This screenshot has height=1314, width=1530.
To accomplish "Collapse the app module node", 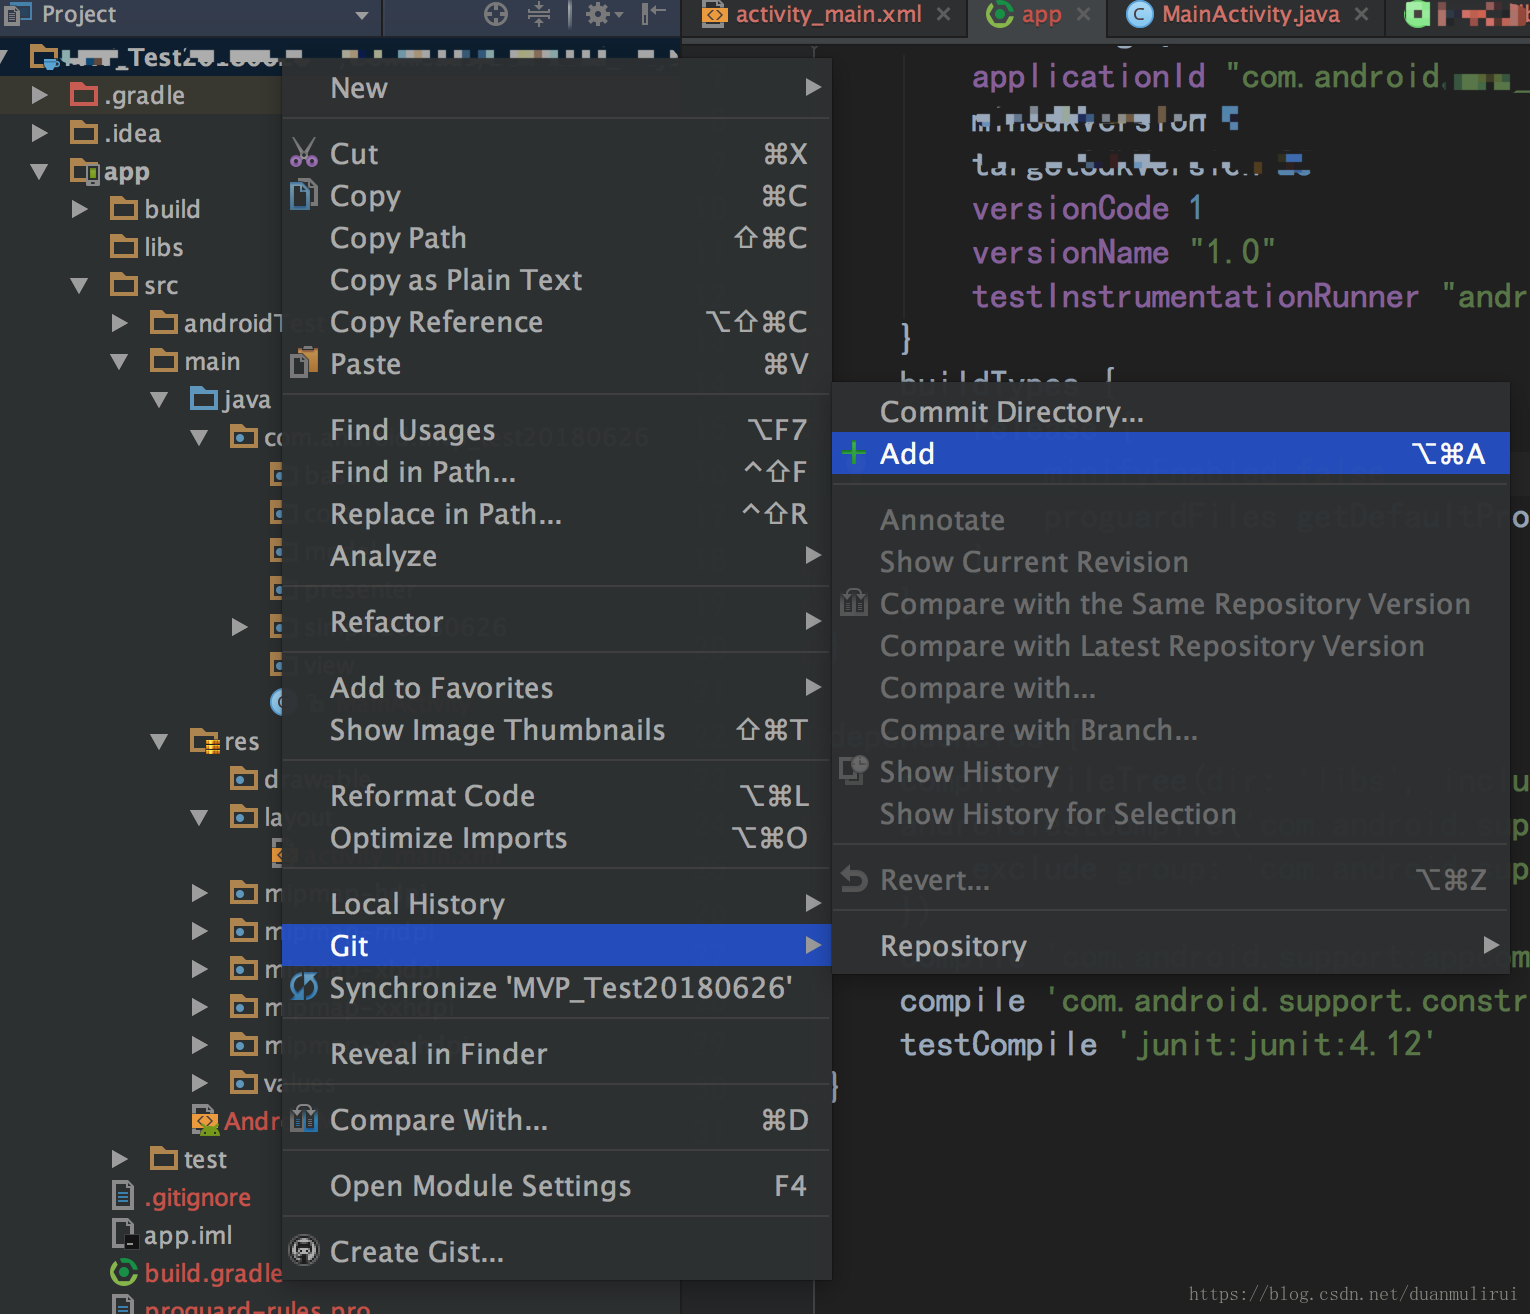I will [x=40, y=171].
